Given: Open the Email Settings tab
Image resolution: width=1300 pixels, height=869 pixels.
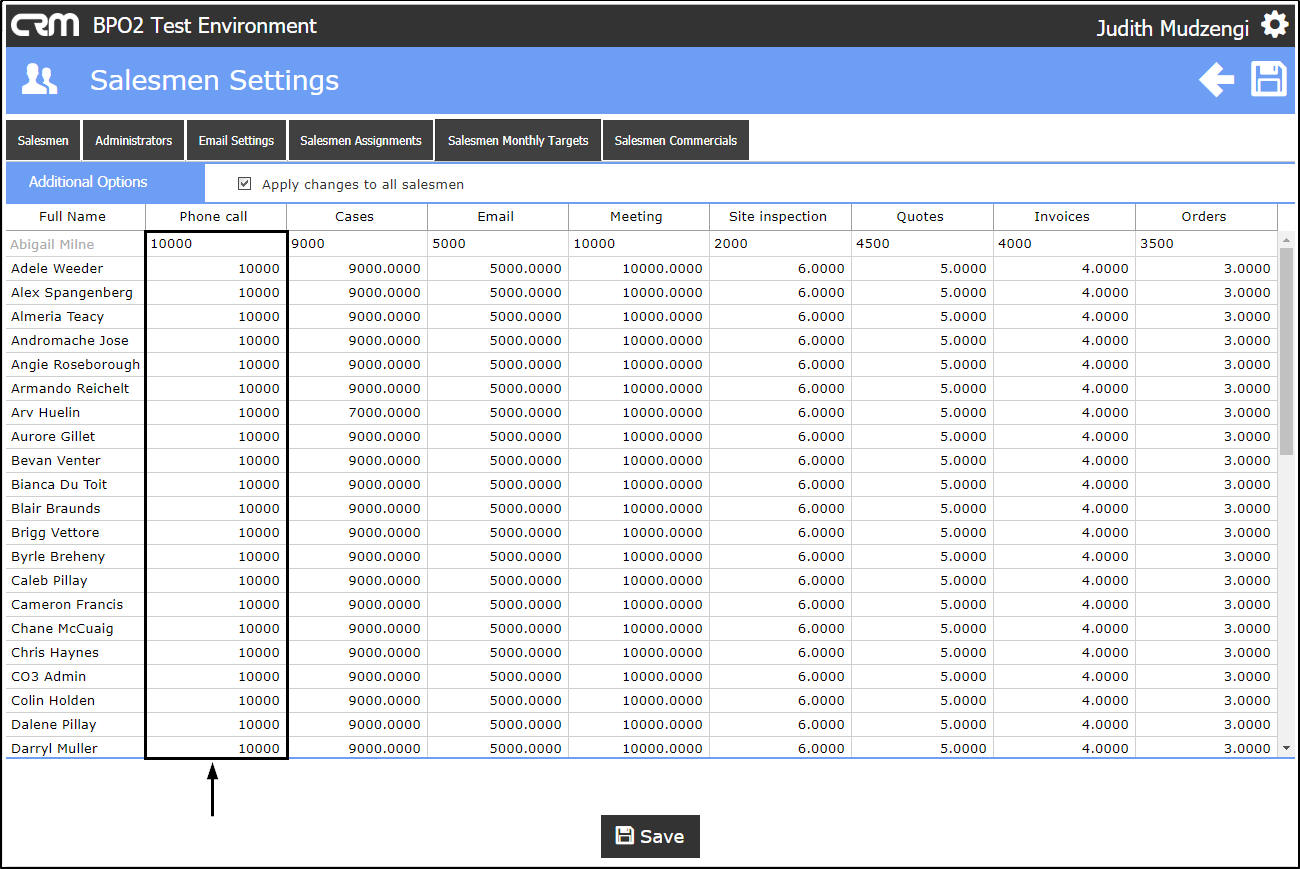Looking at the screenshot, I should pos(236,141).
